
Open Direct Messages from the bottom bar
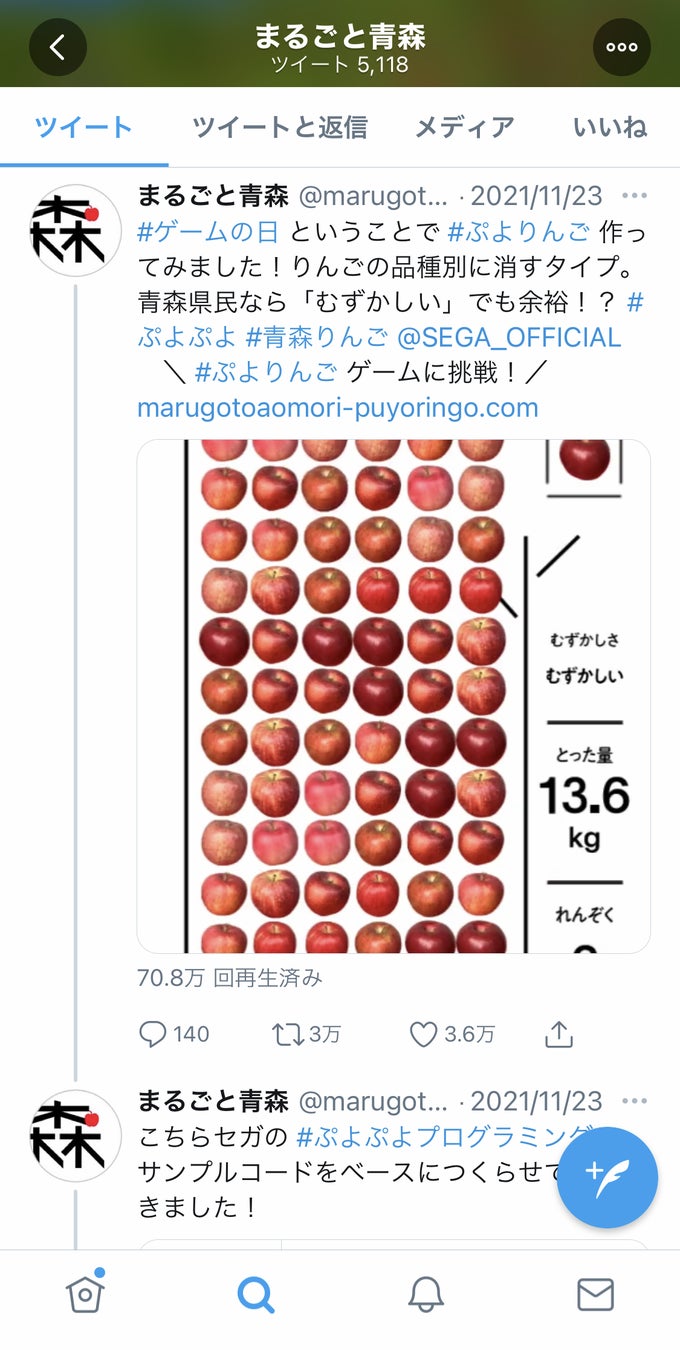pos(594,1292)
